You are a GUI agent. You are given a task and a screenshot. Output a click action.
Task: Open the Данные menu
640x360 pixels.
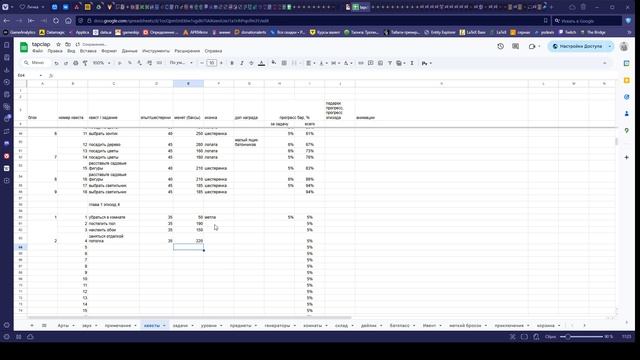click(129, 51)
